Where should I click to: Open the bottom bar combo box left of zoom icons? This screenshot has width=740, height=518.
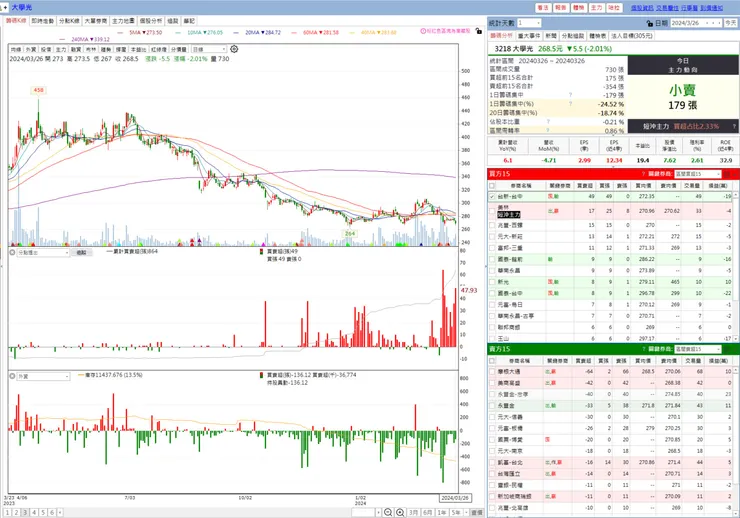tap(366, 512)
